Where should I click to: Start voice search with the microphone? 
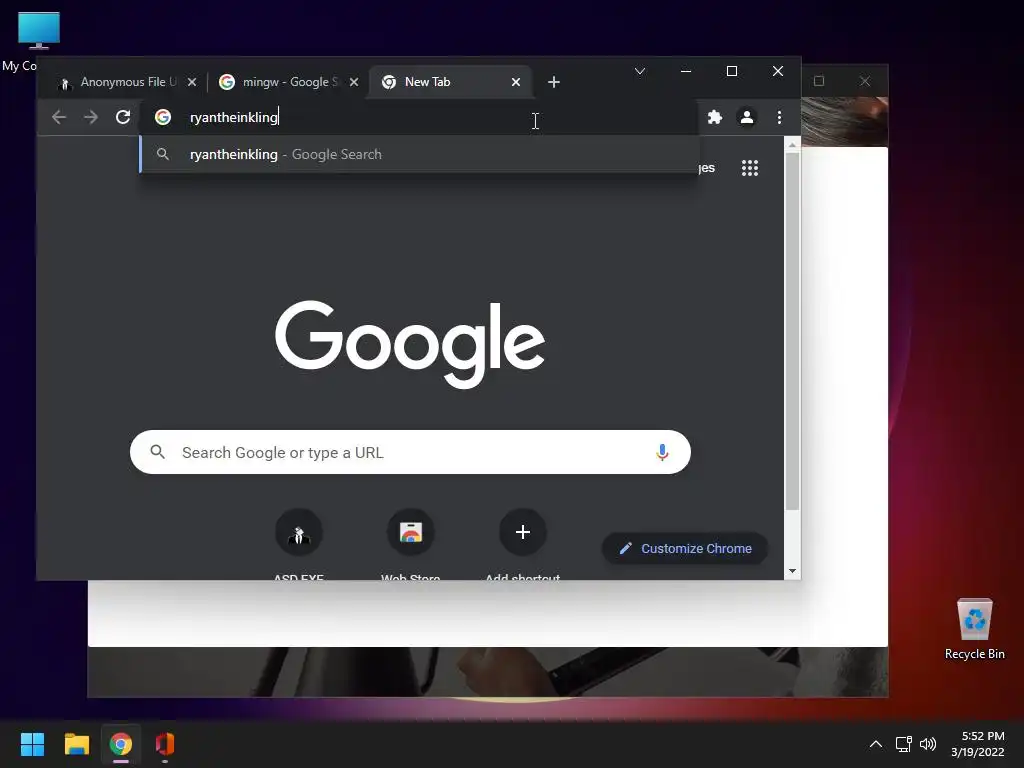pyautogui.click(x=662, y=452)
